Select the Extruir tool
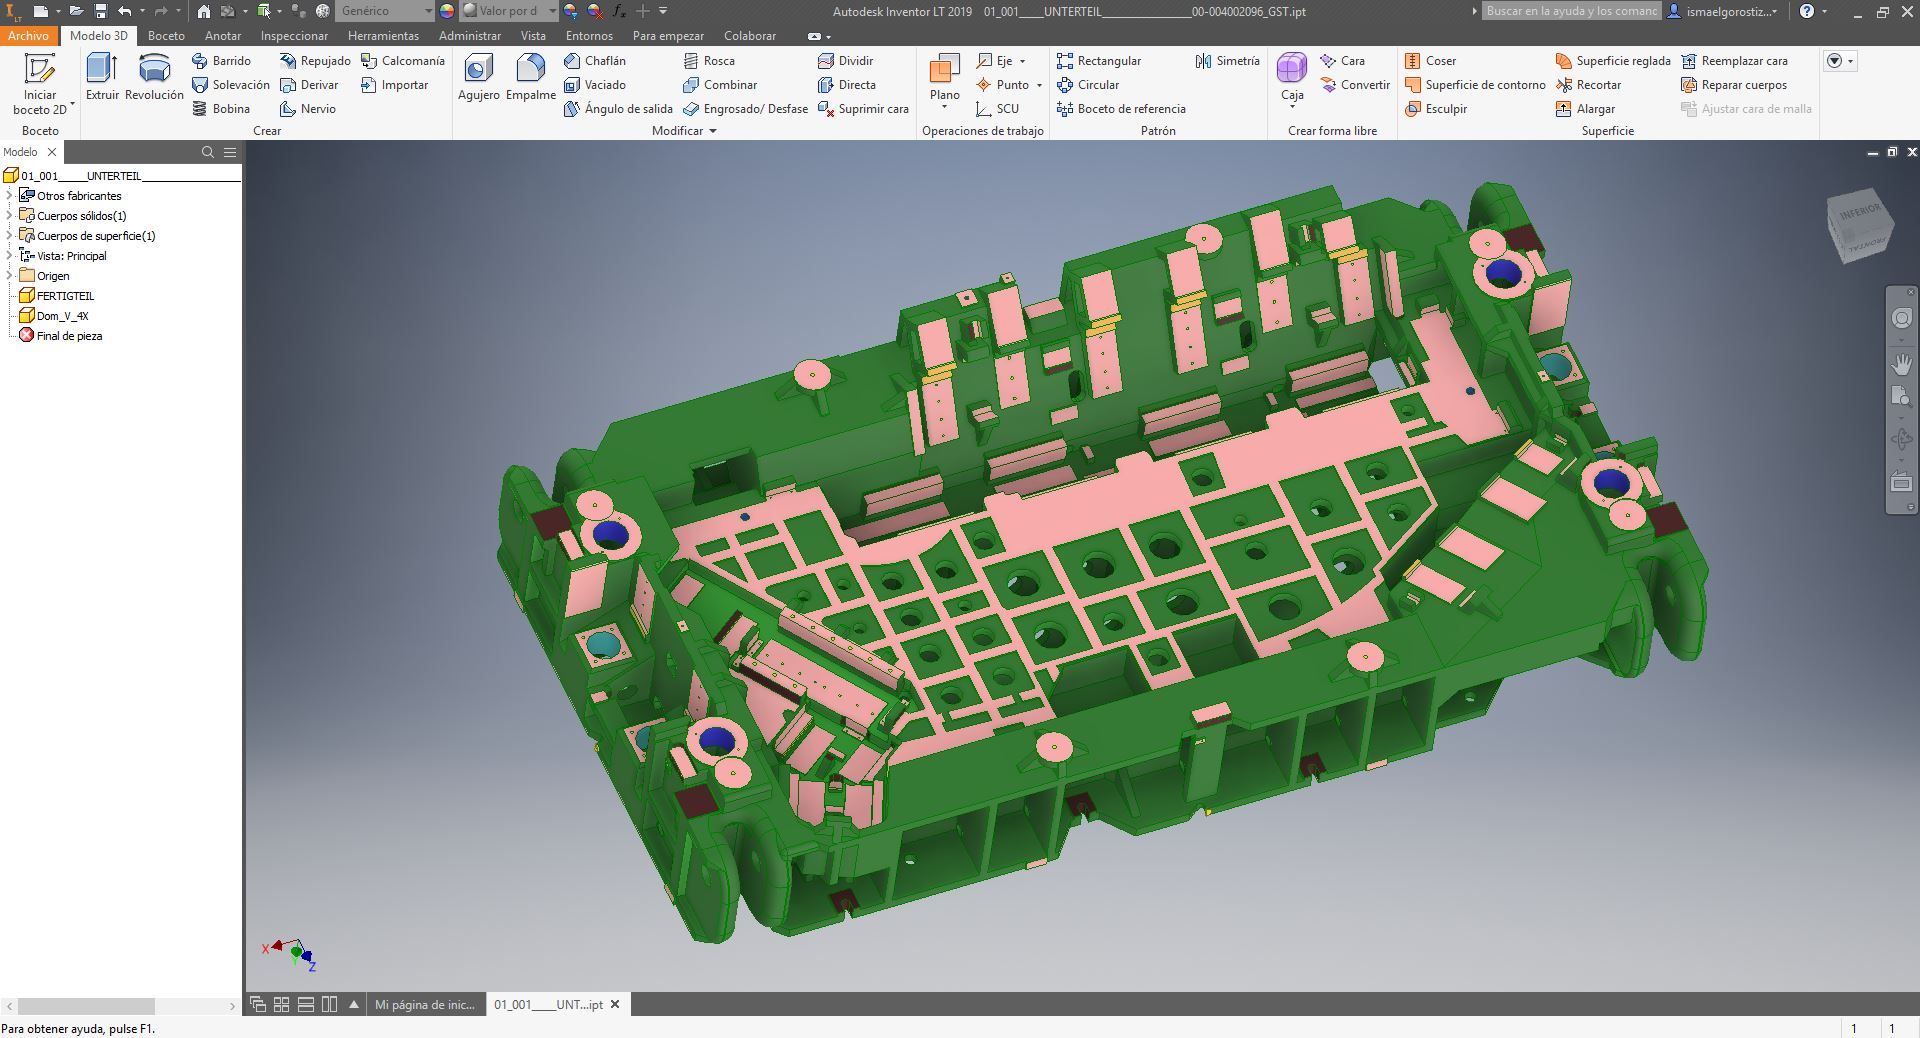Image resolution: width=1920 pixels, height=1038 pixels. tap(102, 77)
